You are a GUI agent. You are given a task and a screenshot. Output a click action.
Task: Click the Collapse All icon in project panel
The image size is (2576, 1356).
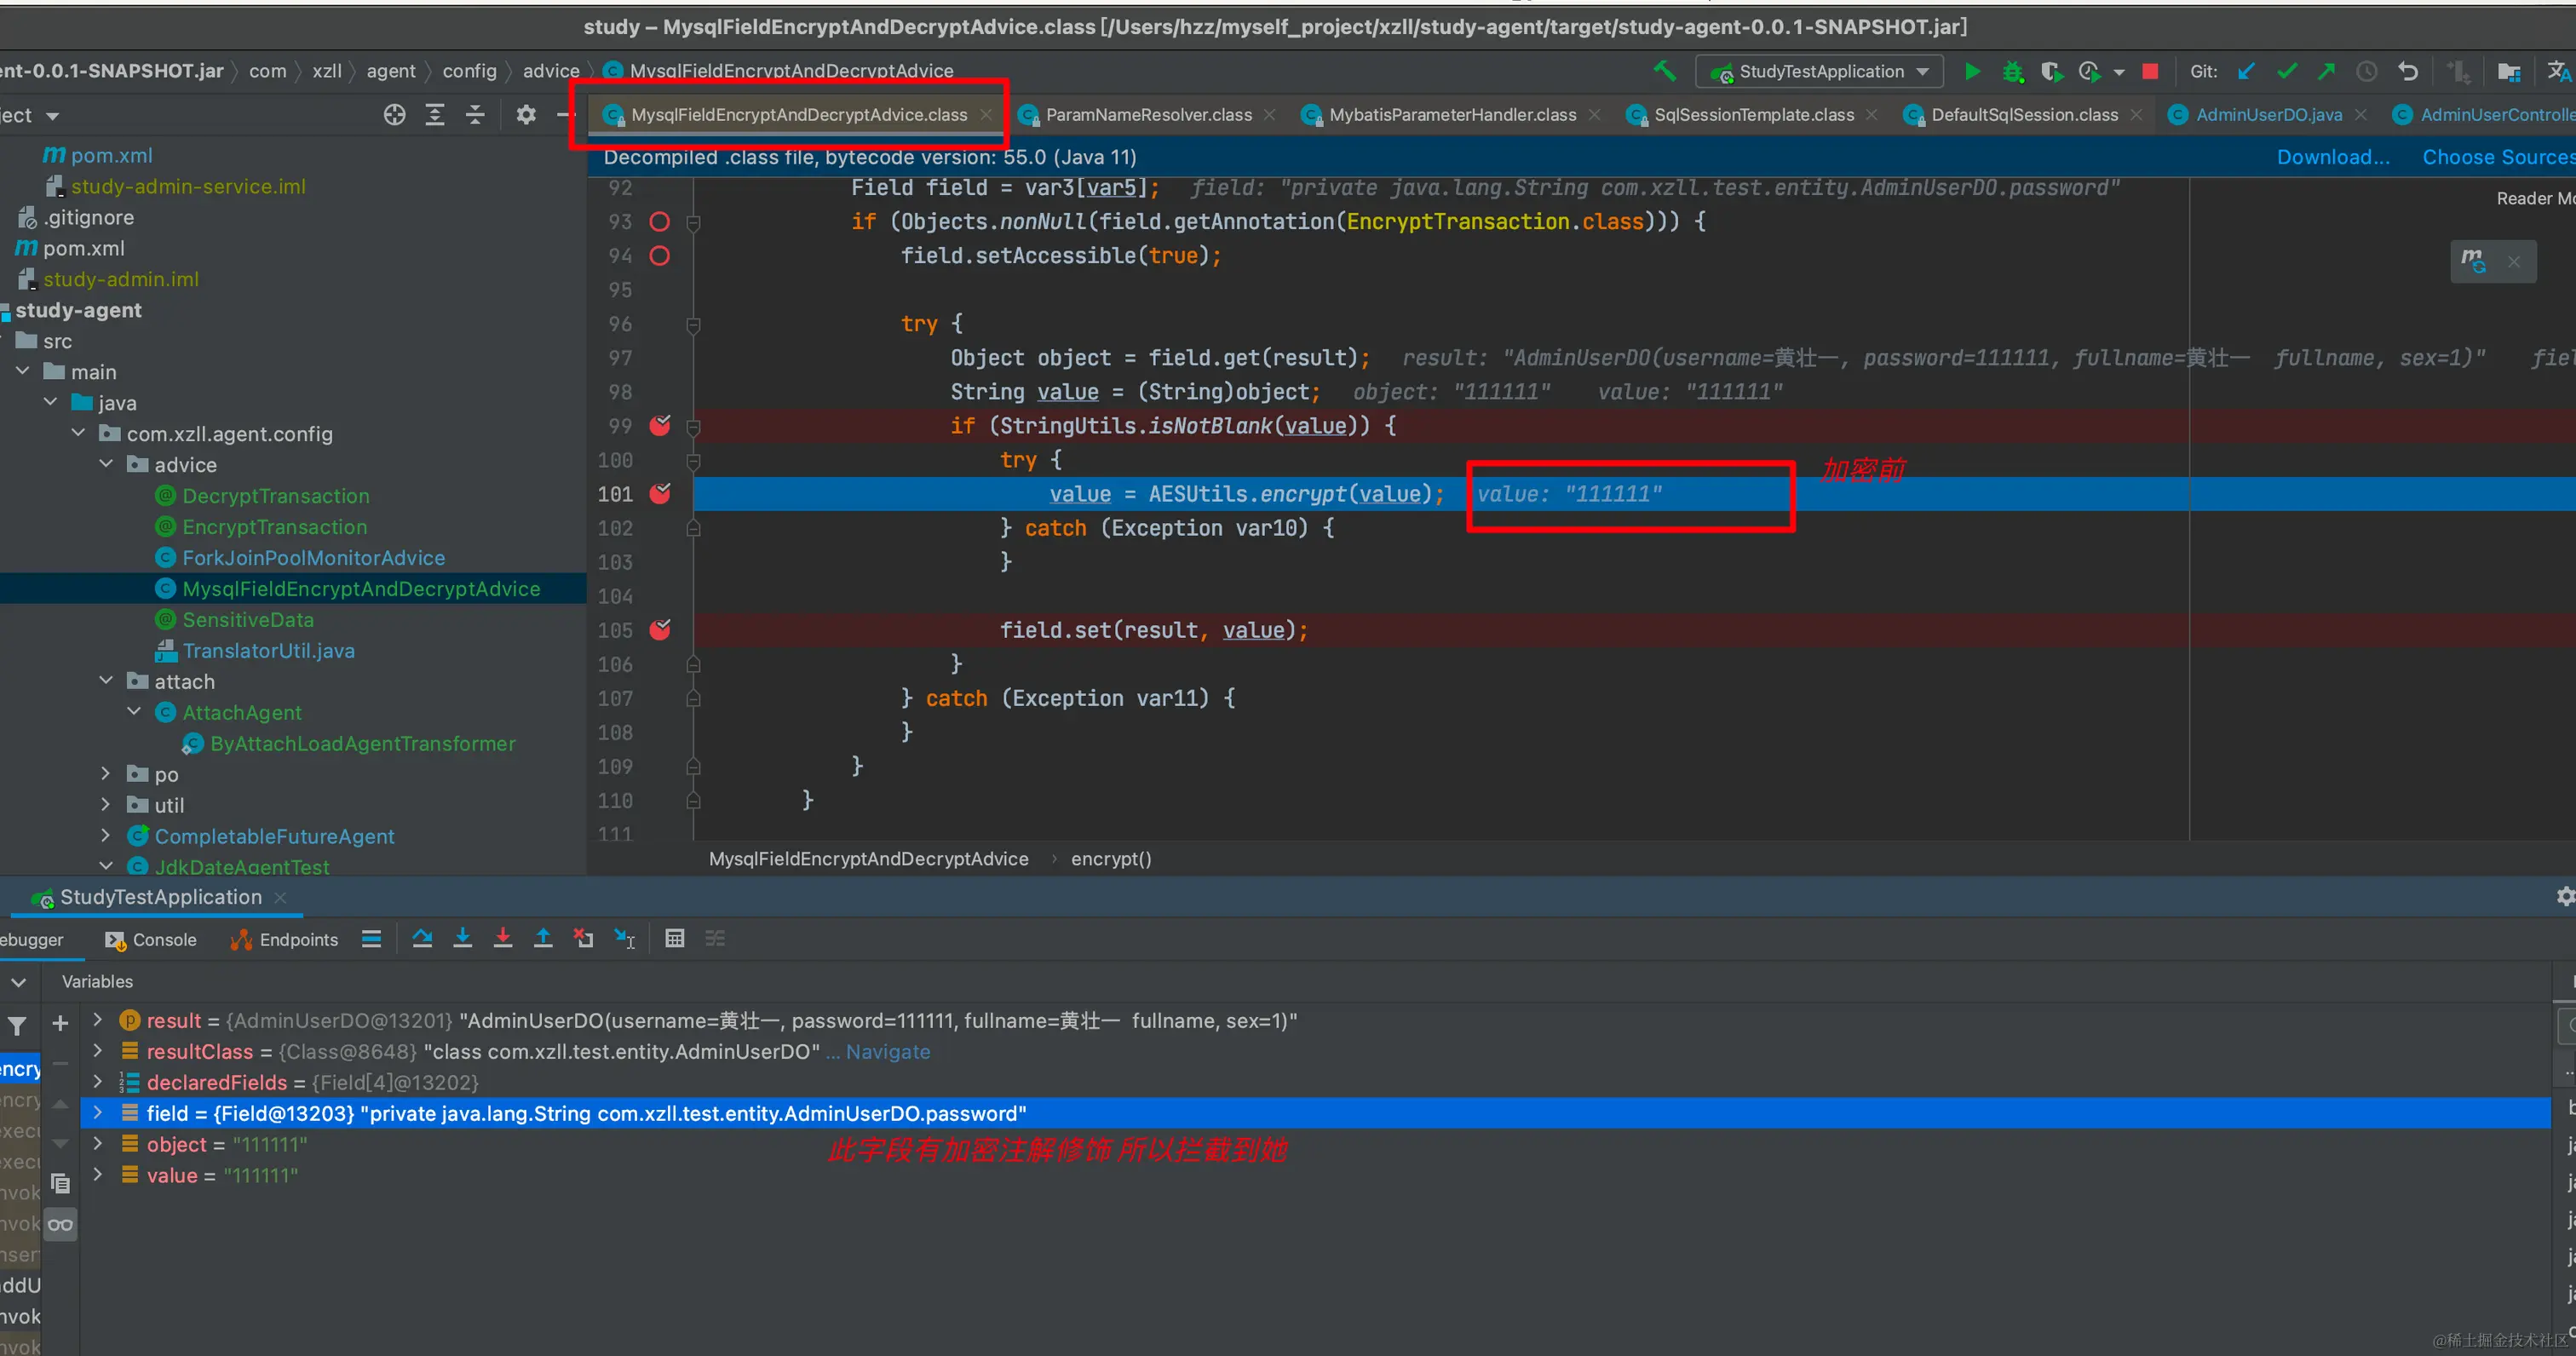click(475, 115)
